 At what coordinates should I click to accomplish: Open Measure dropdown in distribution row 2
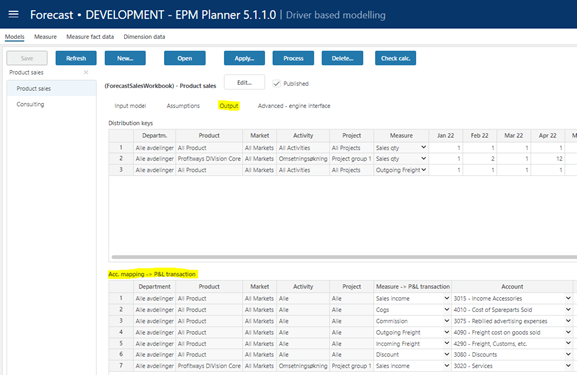click(x=424, y=159)
